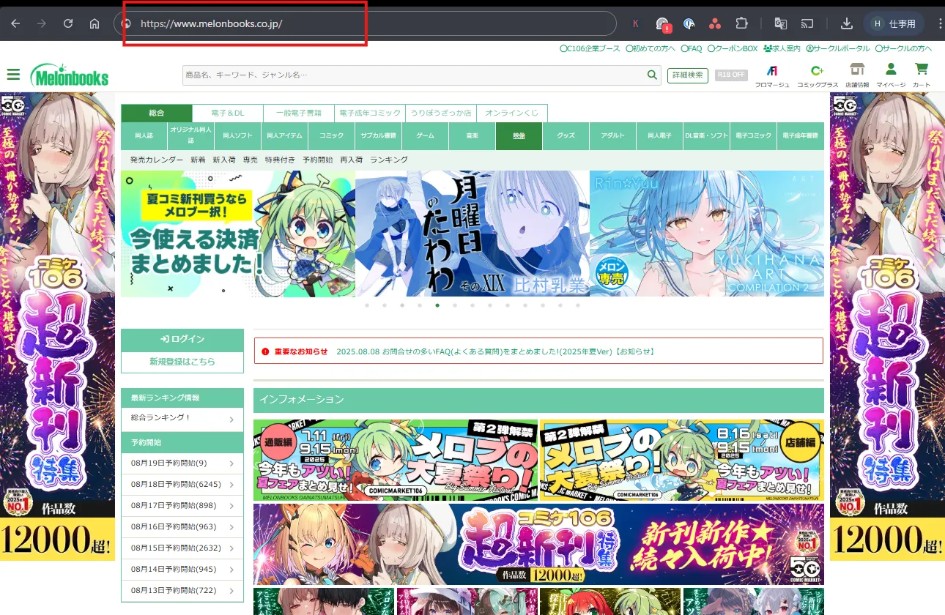Open the ゲーム category
The image size is (945, 615).
click(x=425, y=136)
